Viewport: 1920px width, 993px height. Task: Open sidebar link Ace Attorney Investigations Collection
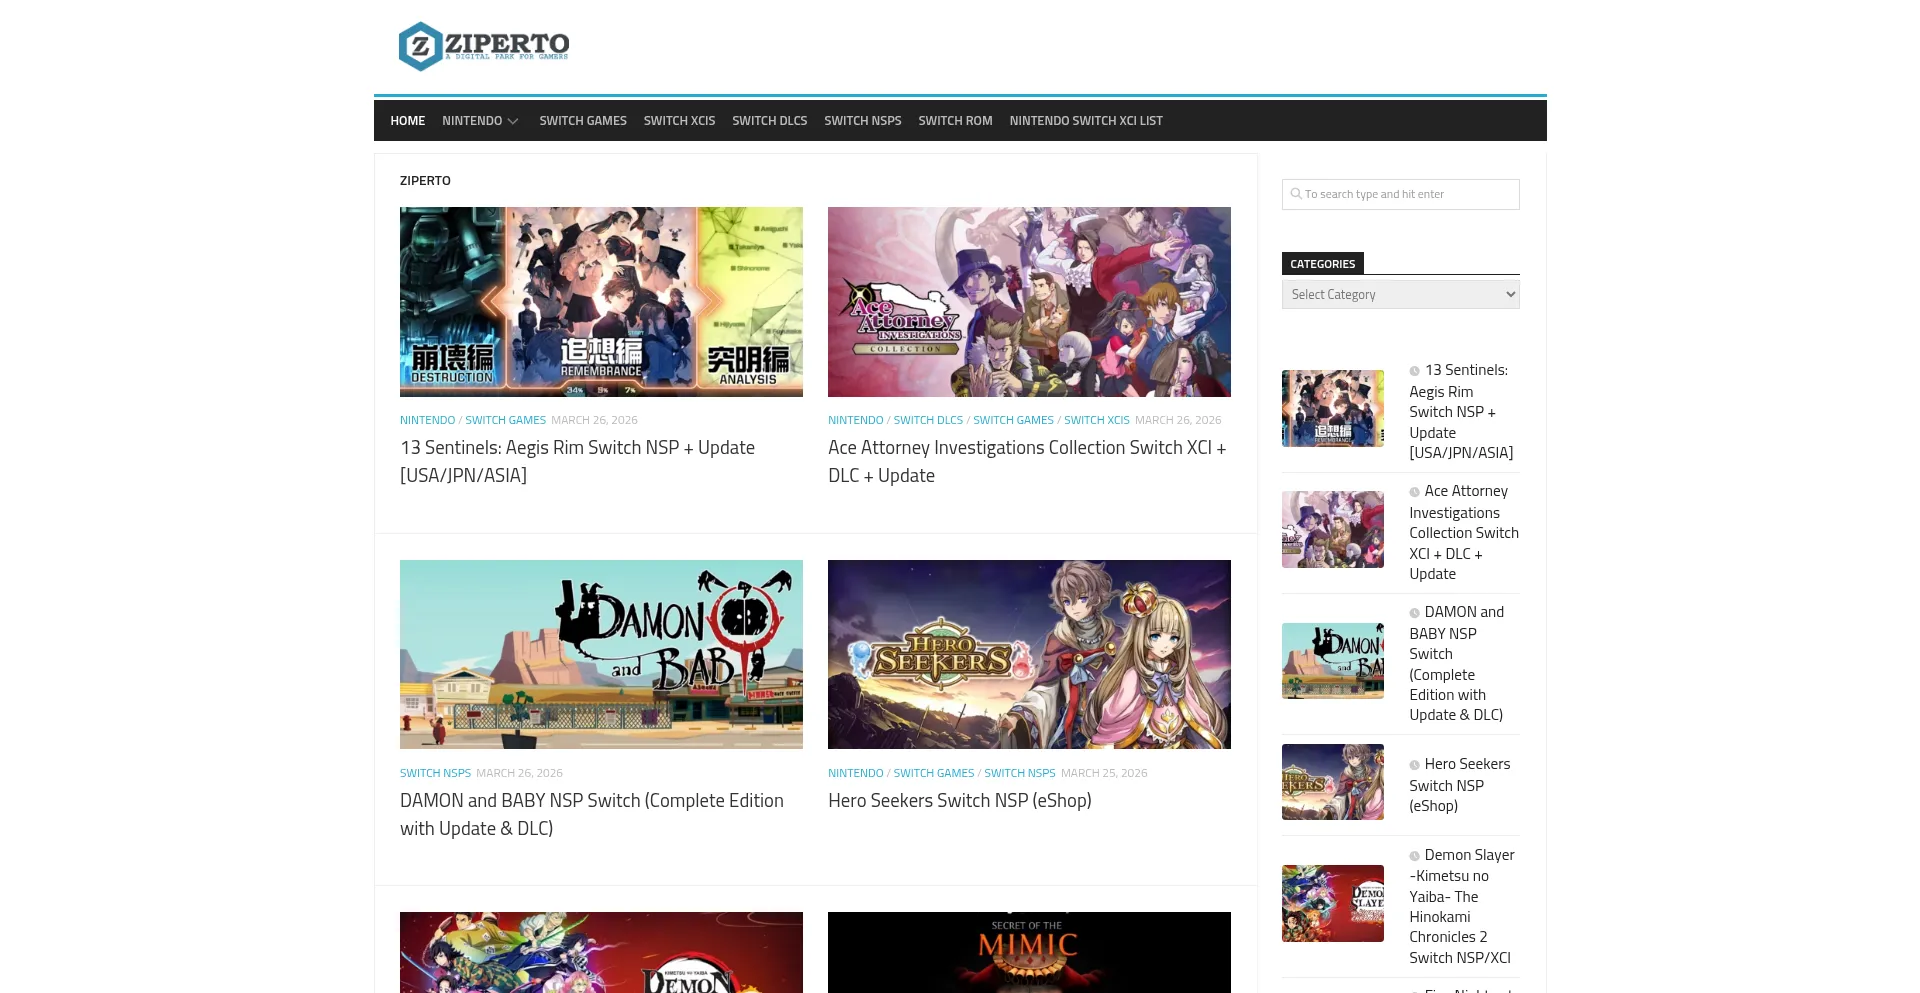click(x=1464, y=532)
